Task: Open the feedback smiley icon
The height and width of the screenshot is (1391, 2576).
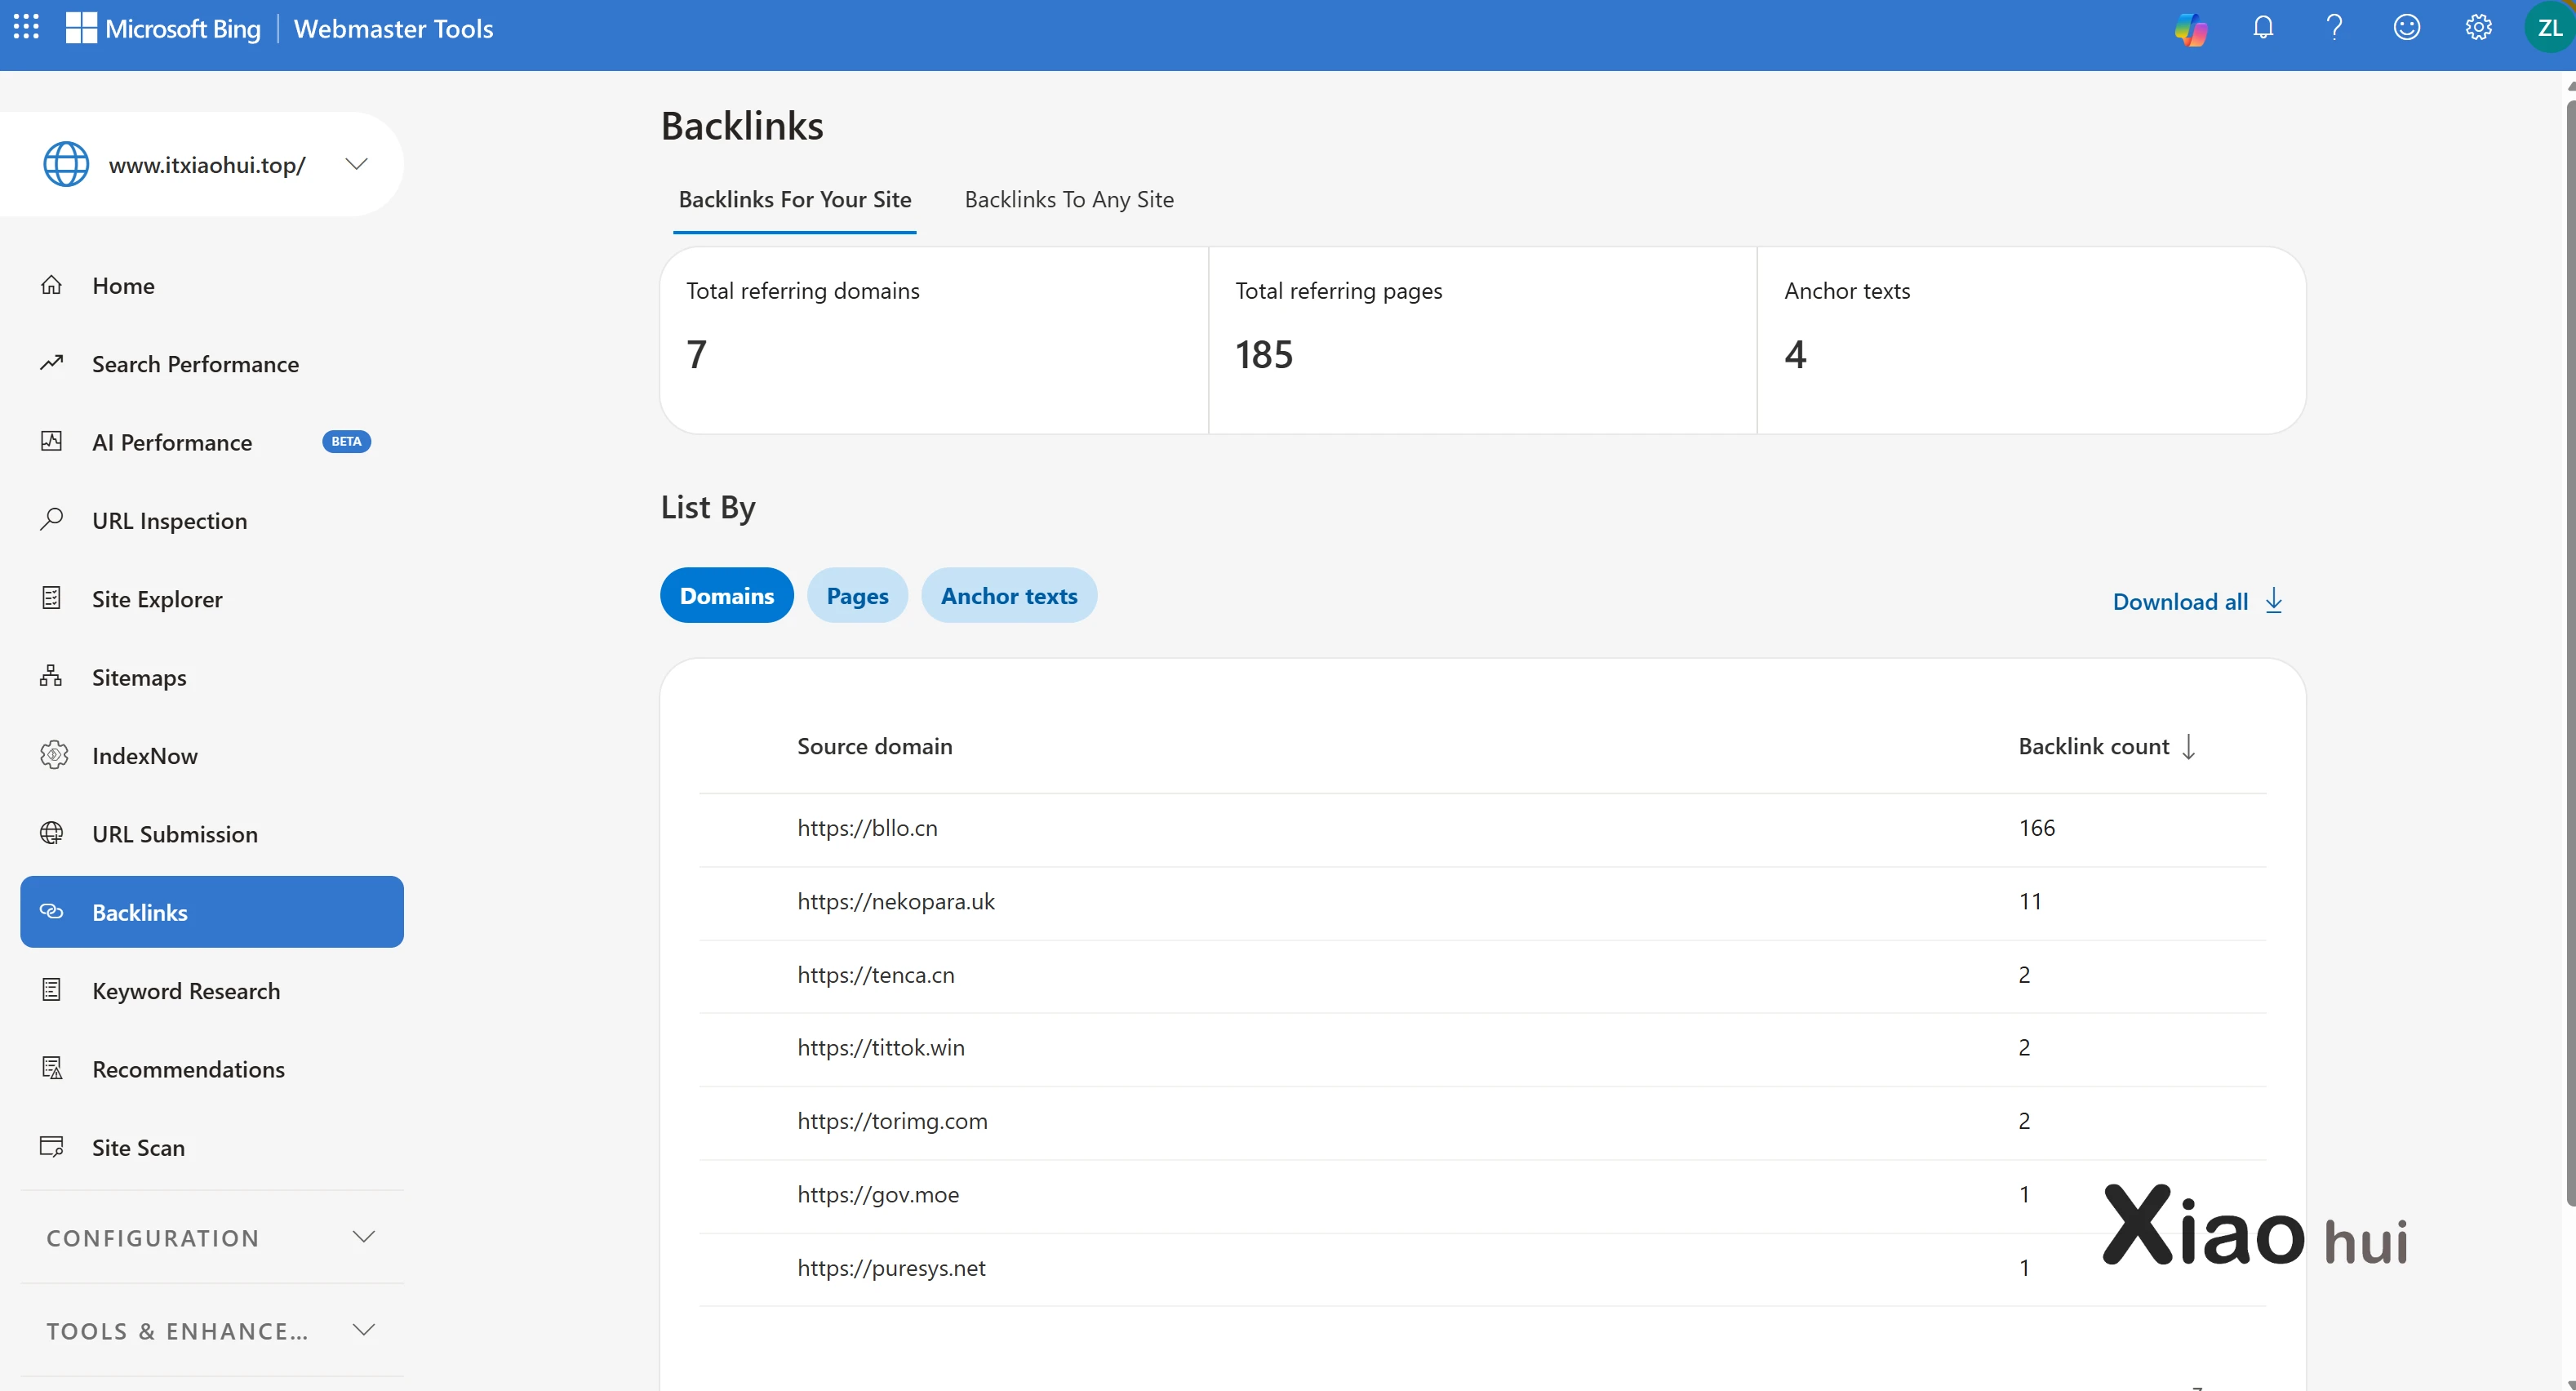Action: 2406,27
